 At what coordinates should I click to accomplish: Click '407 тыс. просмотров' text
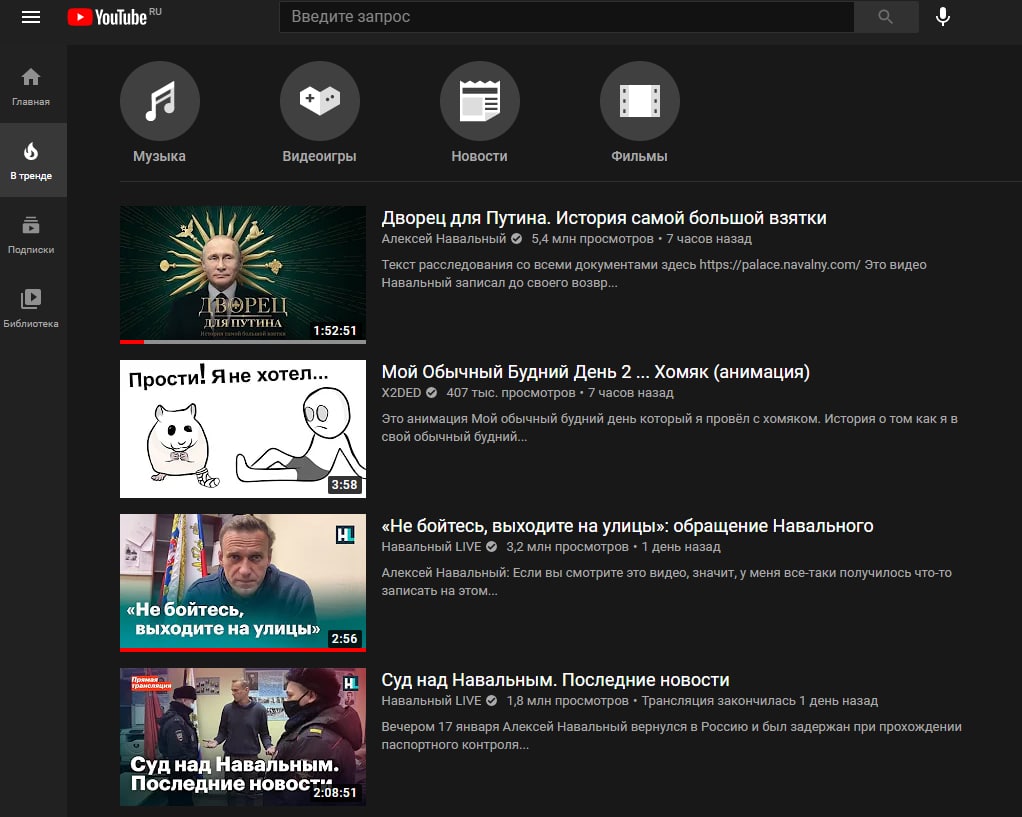coord(510,393)
